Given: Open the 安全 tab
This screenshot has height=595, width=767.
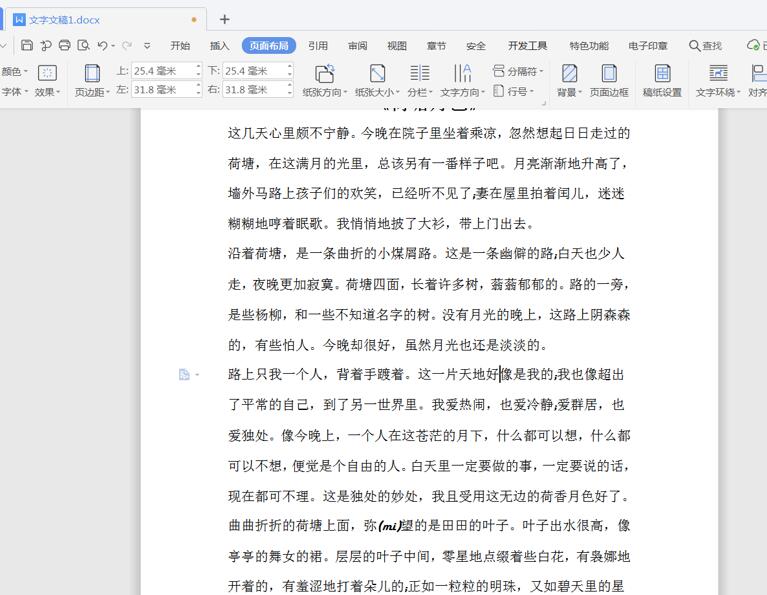Looking at the screenshot, I should point(476,46).
